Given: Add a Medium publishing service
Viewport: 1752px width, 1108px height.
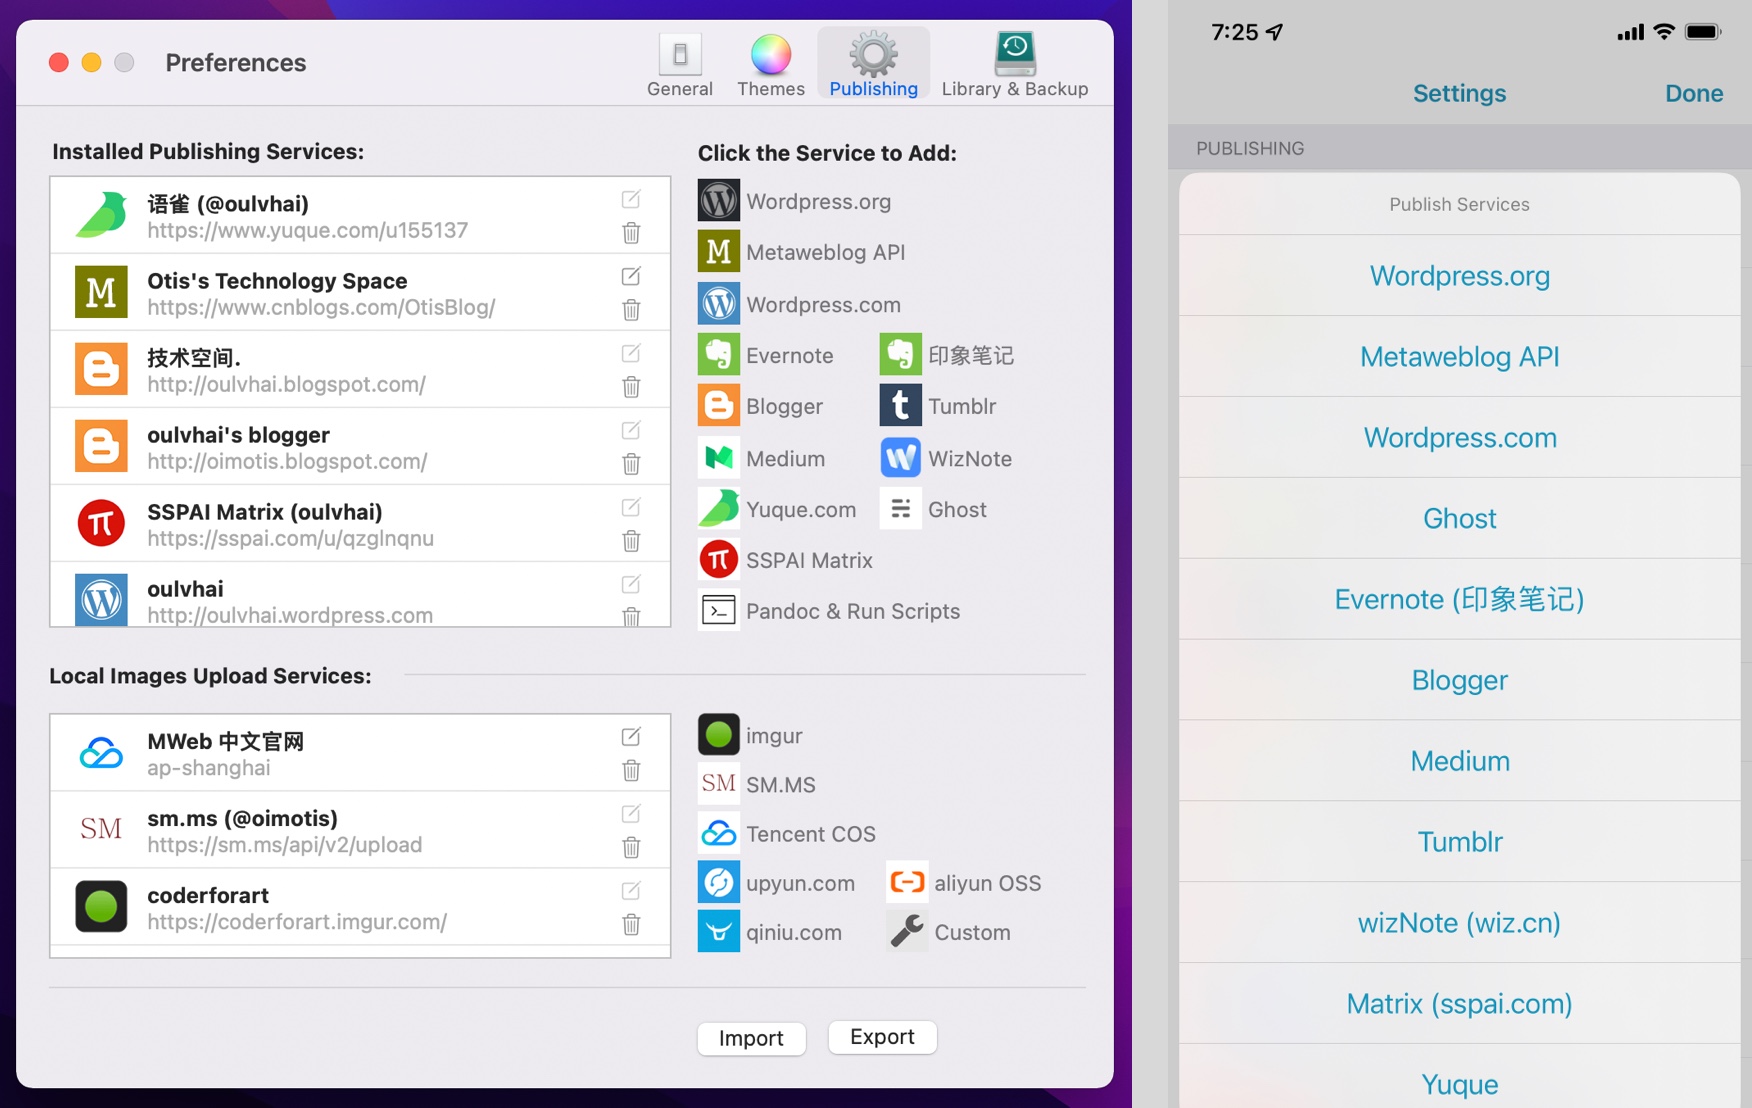Looking at the screenshot, I should [x=762, y=458].
